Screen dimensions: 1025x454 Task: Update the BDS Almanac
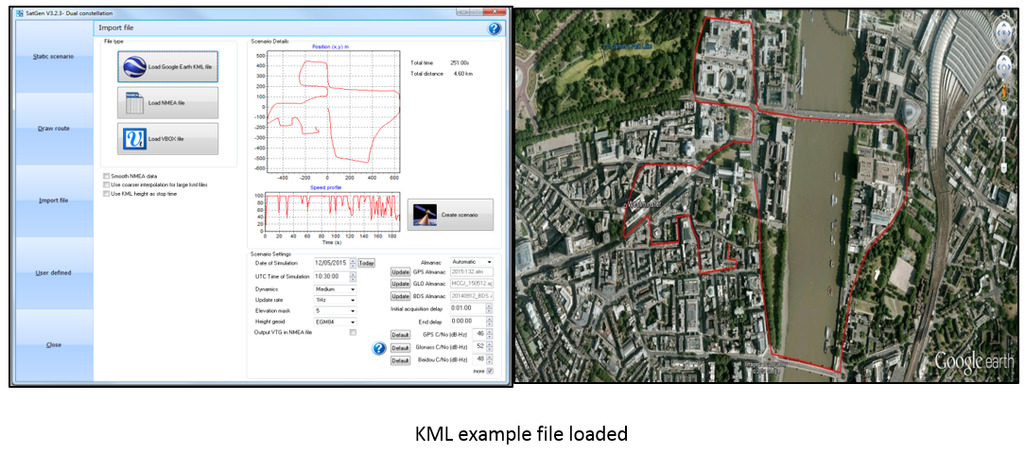(x=400, y=297)
